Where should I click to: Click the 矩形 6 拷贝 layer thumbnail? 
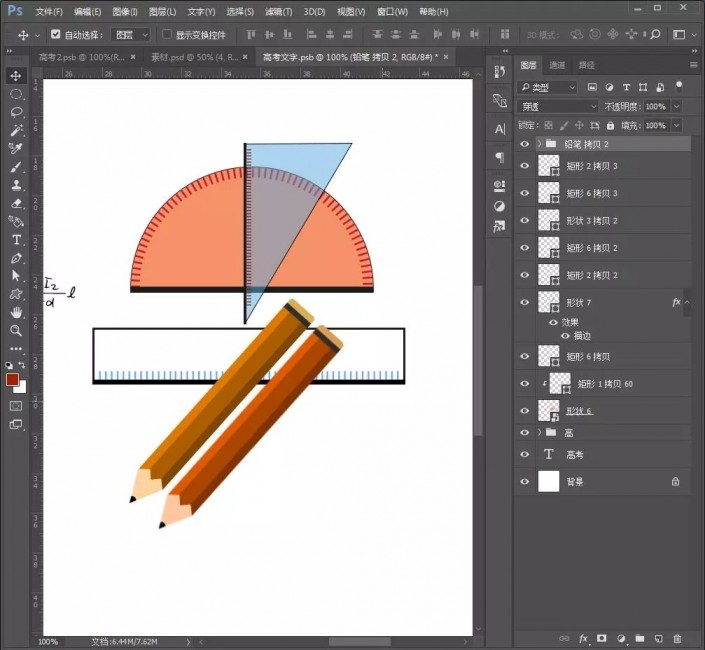coord(549,356)
